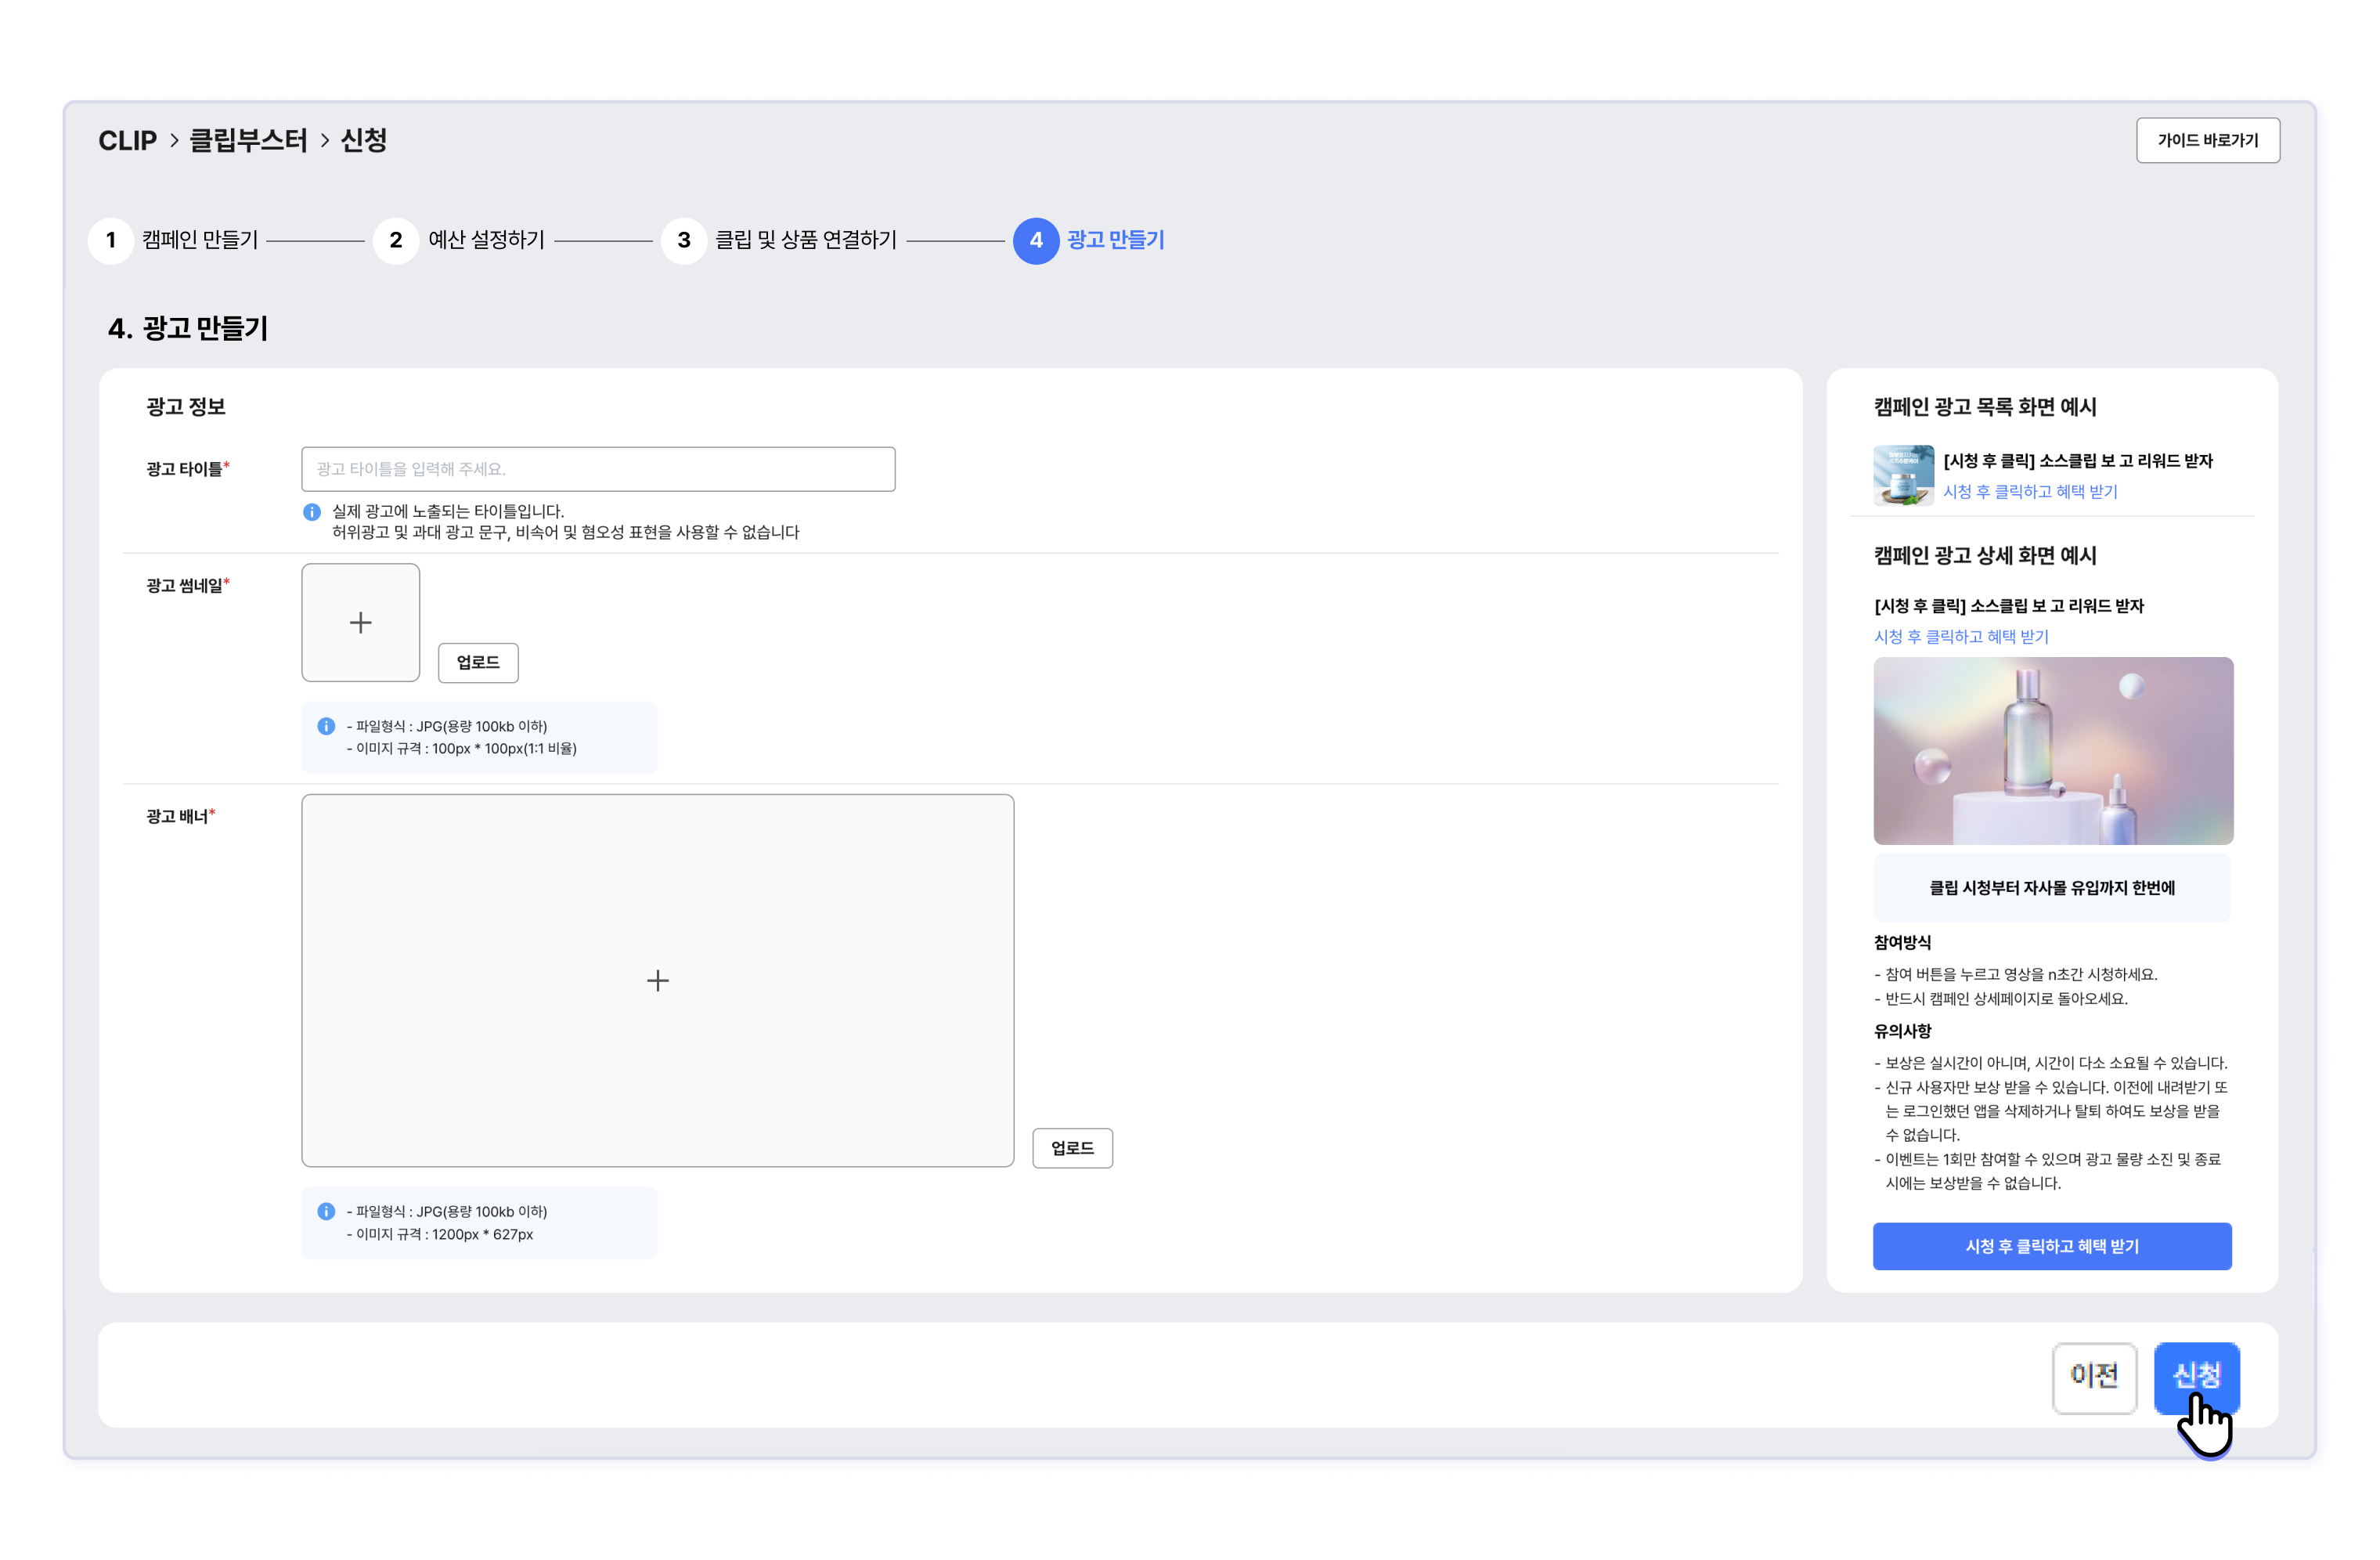Viewport: 2380px width, 1560px height.
Task: Click step 1 circle for 캠페인 만들기
Action: [x=111, y=241]
